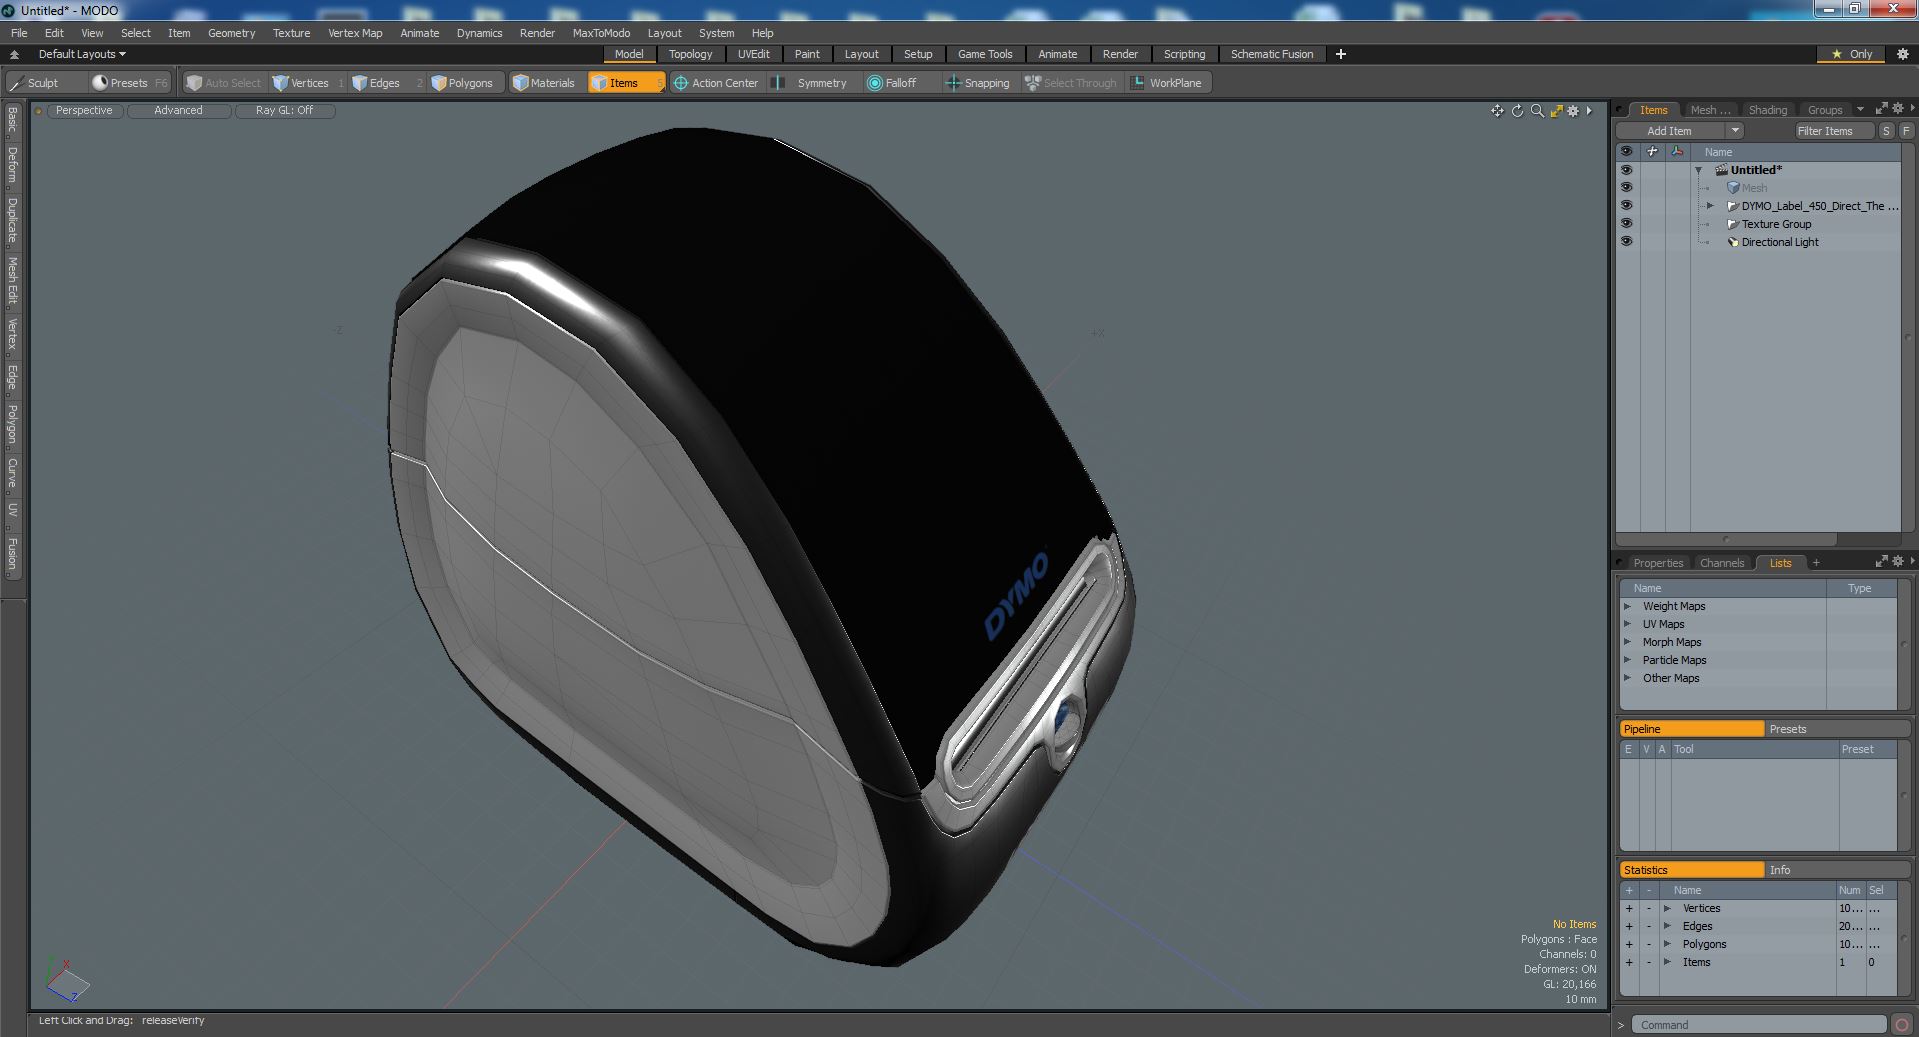The height and width of the screenshot is (1037, 1919).
Task: Toggle Snapping in the toolbar
Action: click(x=978, y=83)
